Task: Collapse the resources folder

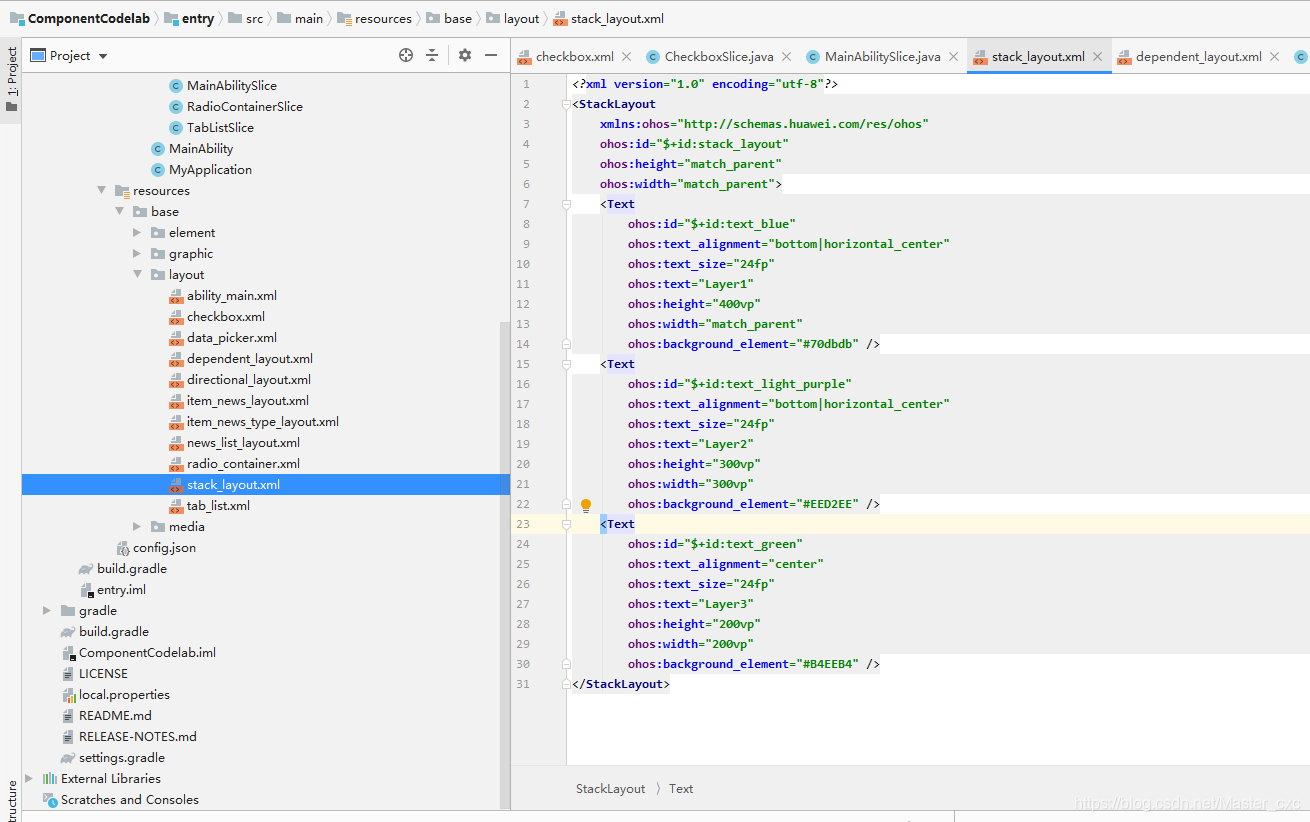Action: [102, 191]
